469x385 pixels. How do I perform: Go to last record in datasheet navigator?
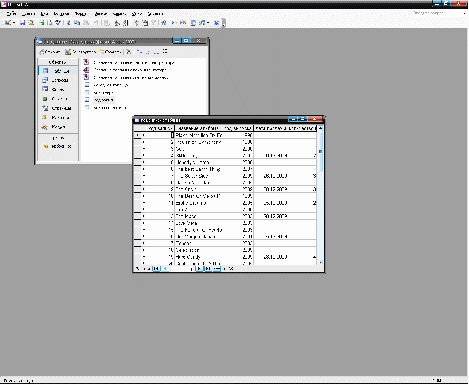208,269
